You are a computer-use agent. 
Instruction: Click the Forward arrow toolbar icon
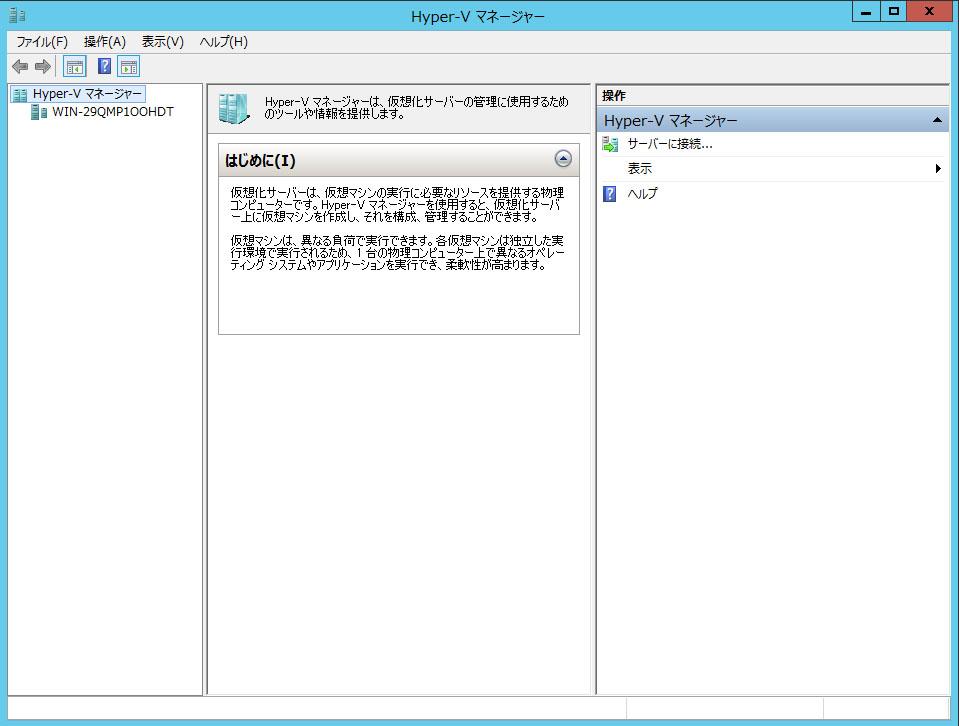[x=42, y=67]
